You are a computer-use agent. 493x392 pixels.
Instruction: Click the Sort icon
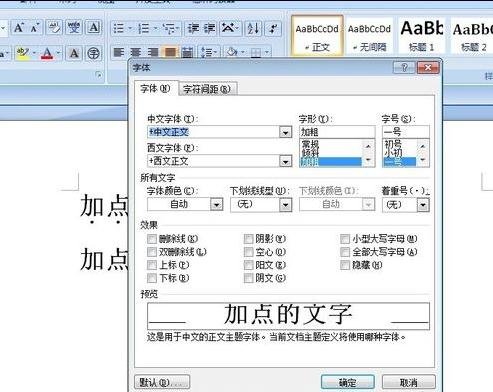point(253,29)
